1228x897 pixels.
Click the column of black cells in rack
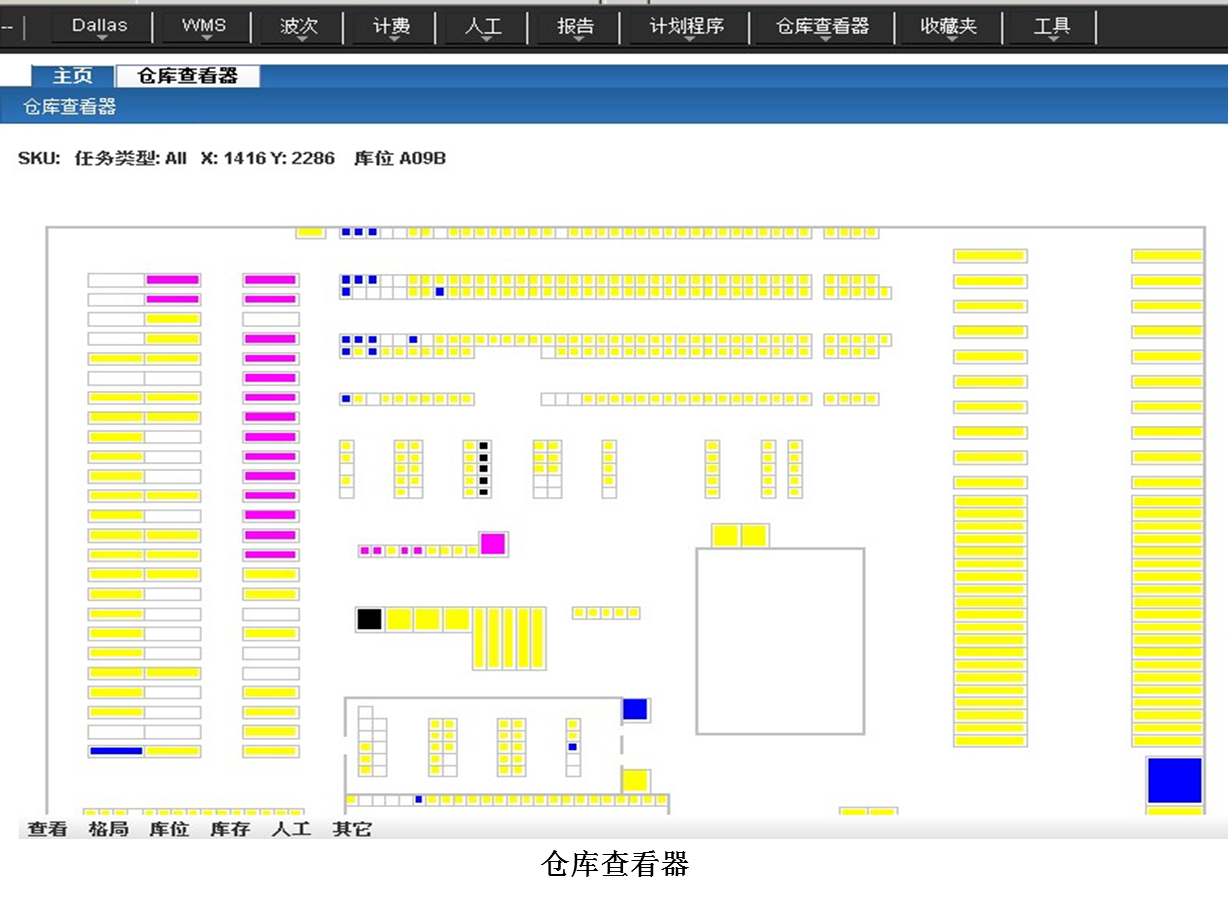coord(484,469)
